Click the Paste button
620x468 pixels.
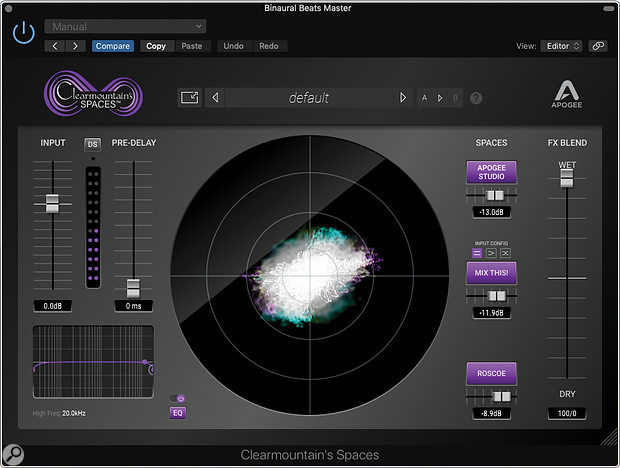pyautogui.click(x=192, y=46)
